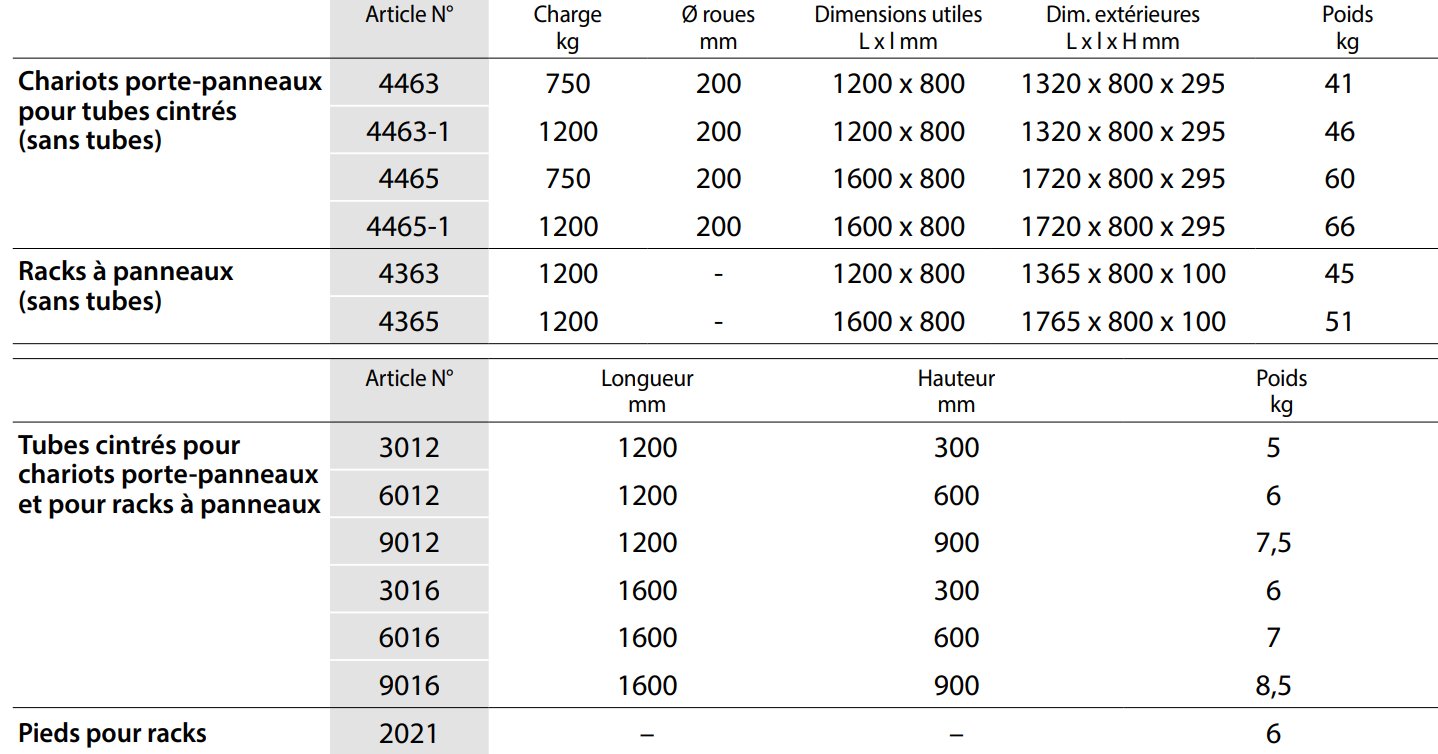The image size is (1438, 754).
Task: Click article number 2021 for rack feet
Action: tap(409, 734)
